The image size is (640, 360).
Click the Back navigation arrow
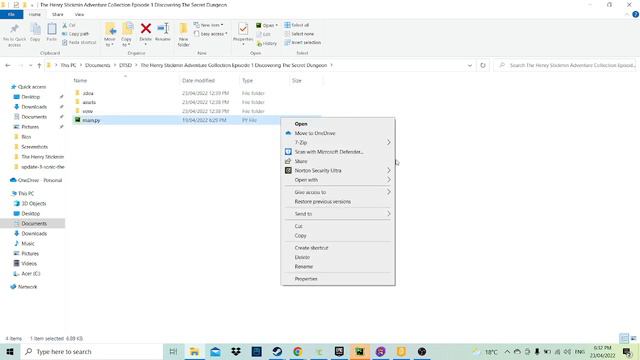click(8, 65)
